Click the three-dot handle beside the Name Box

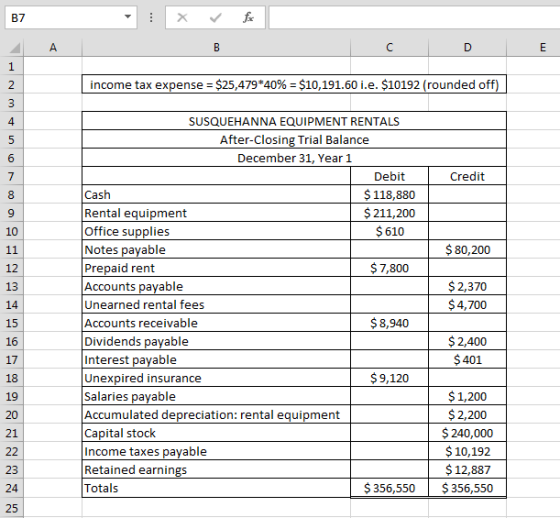151,17
